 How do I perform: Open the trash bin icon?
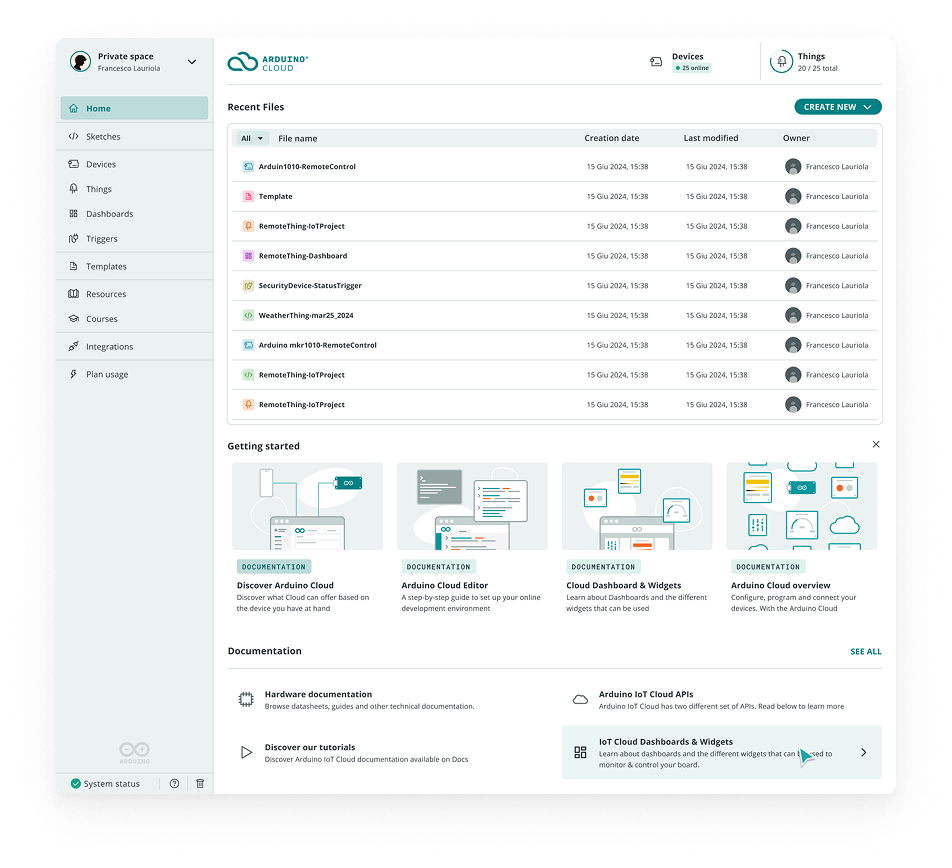point(200,783)
